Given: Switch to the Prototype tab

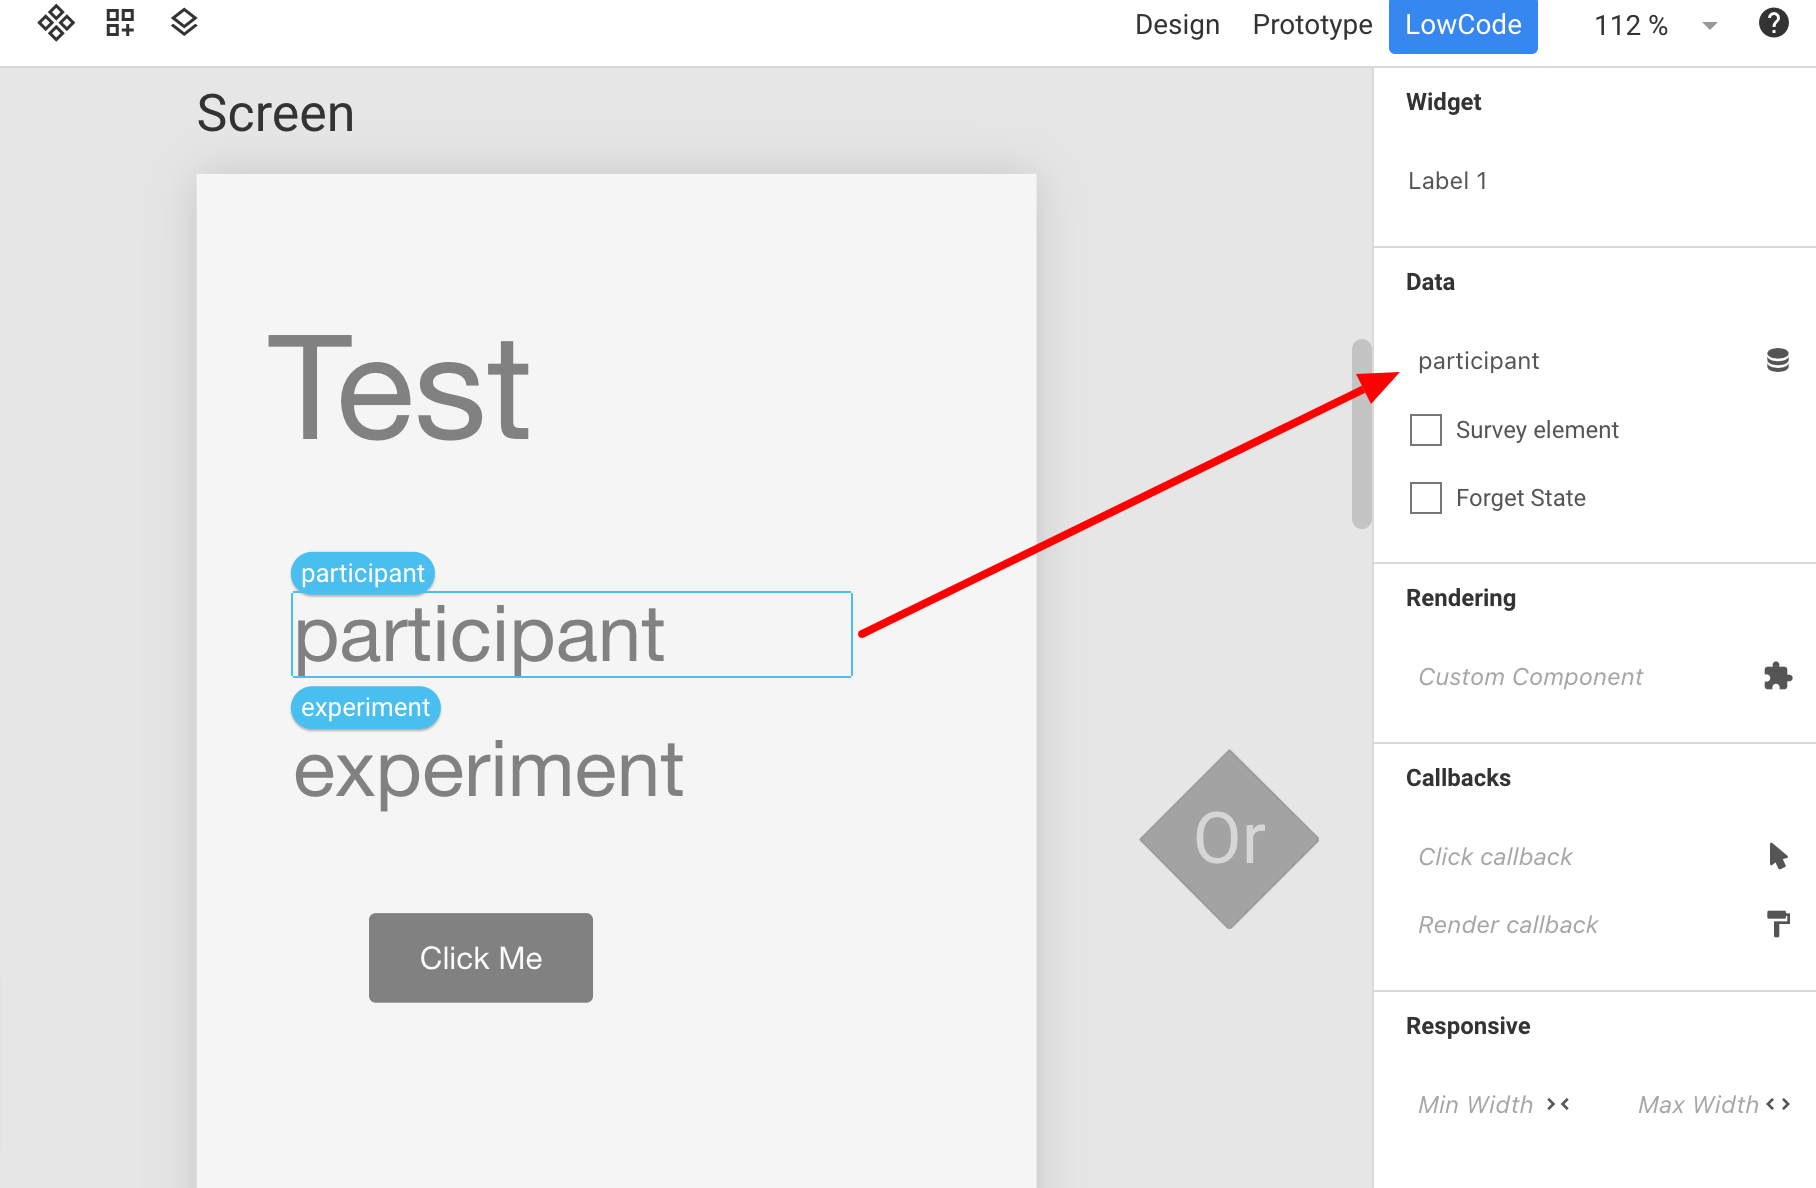Looking at the screenshot, I should [x=1312, y=24].
